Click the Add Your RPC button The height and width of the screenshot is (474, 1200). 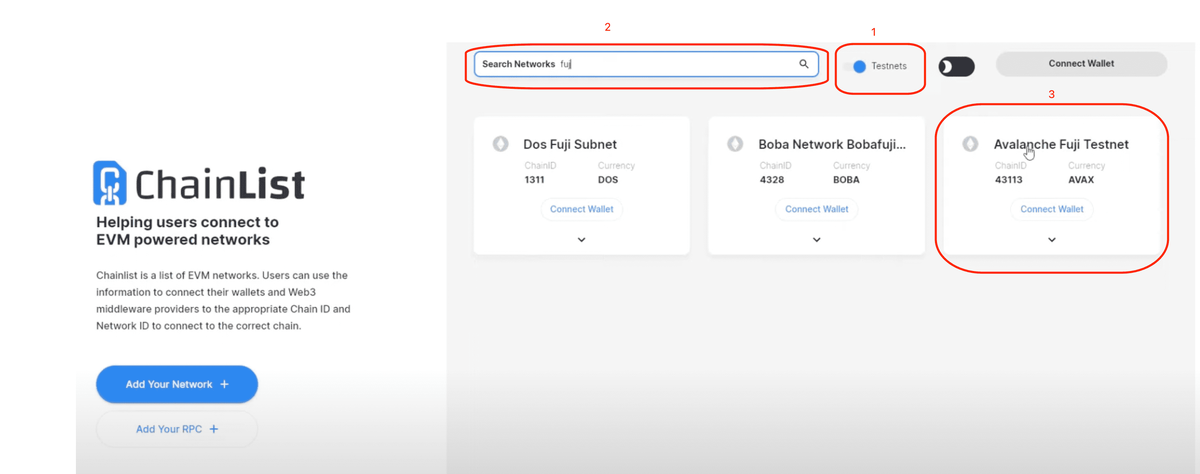(x=177, y=429)
